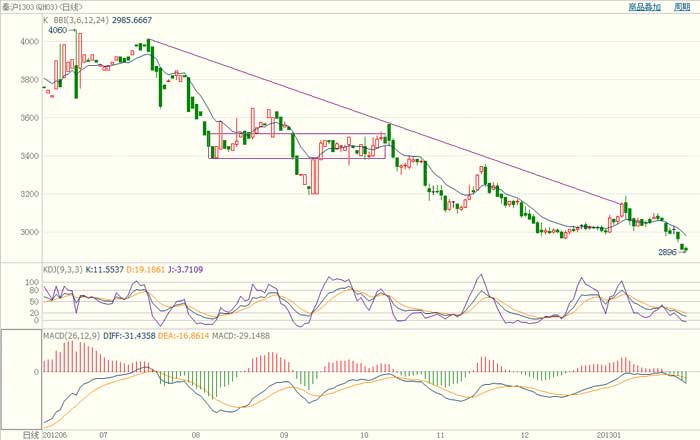
Task: Click the 2896 low price marker
Action: (x=667, y=253)
